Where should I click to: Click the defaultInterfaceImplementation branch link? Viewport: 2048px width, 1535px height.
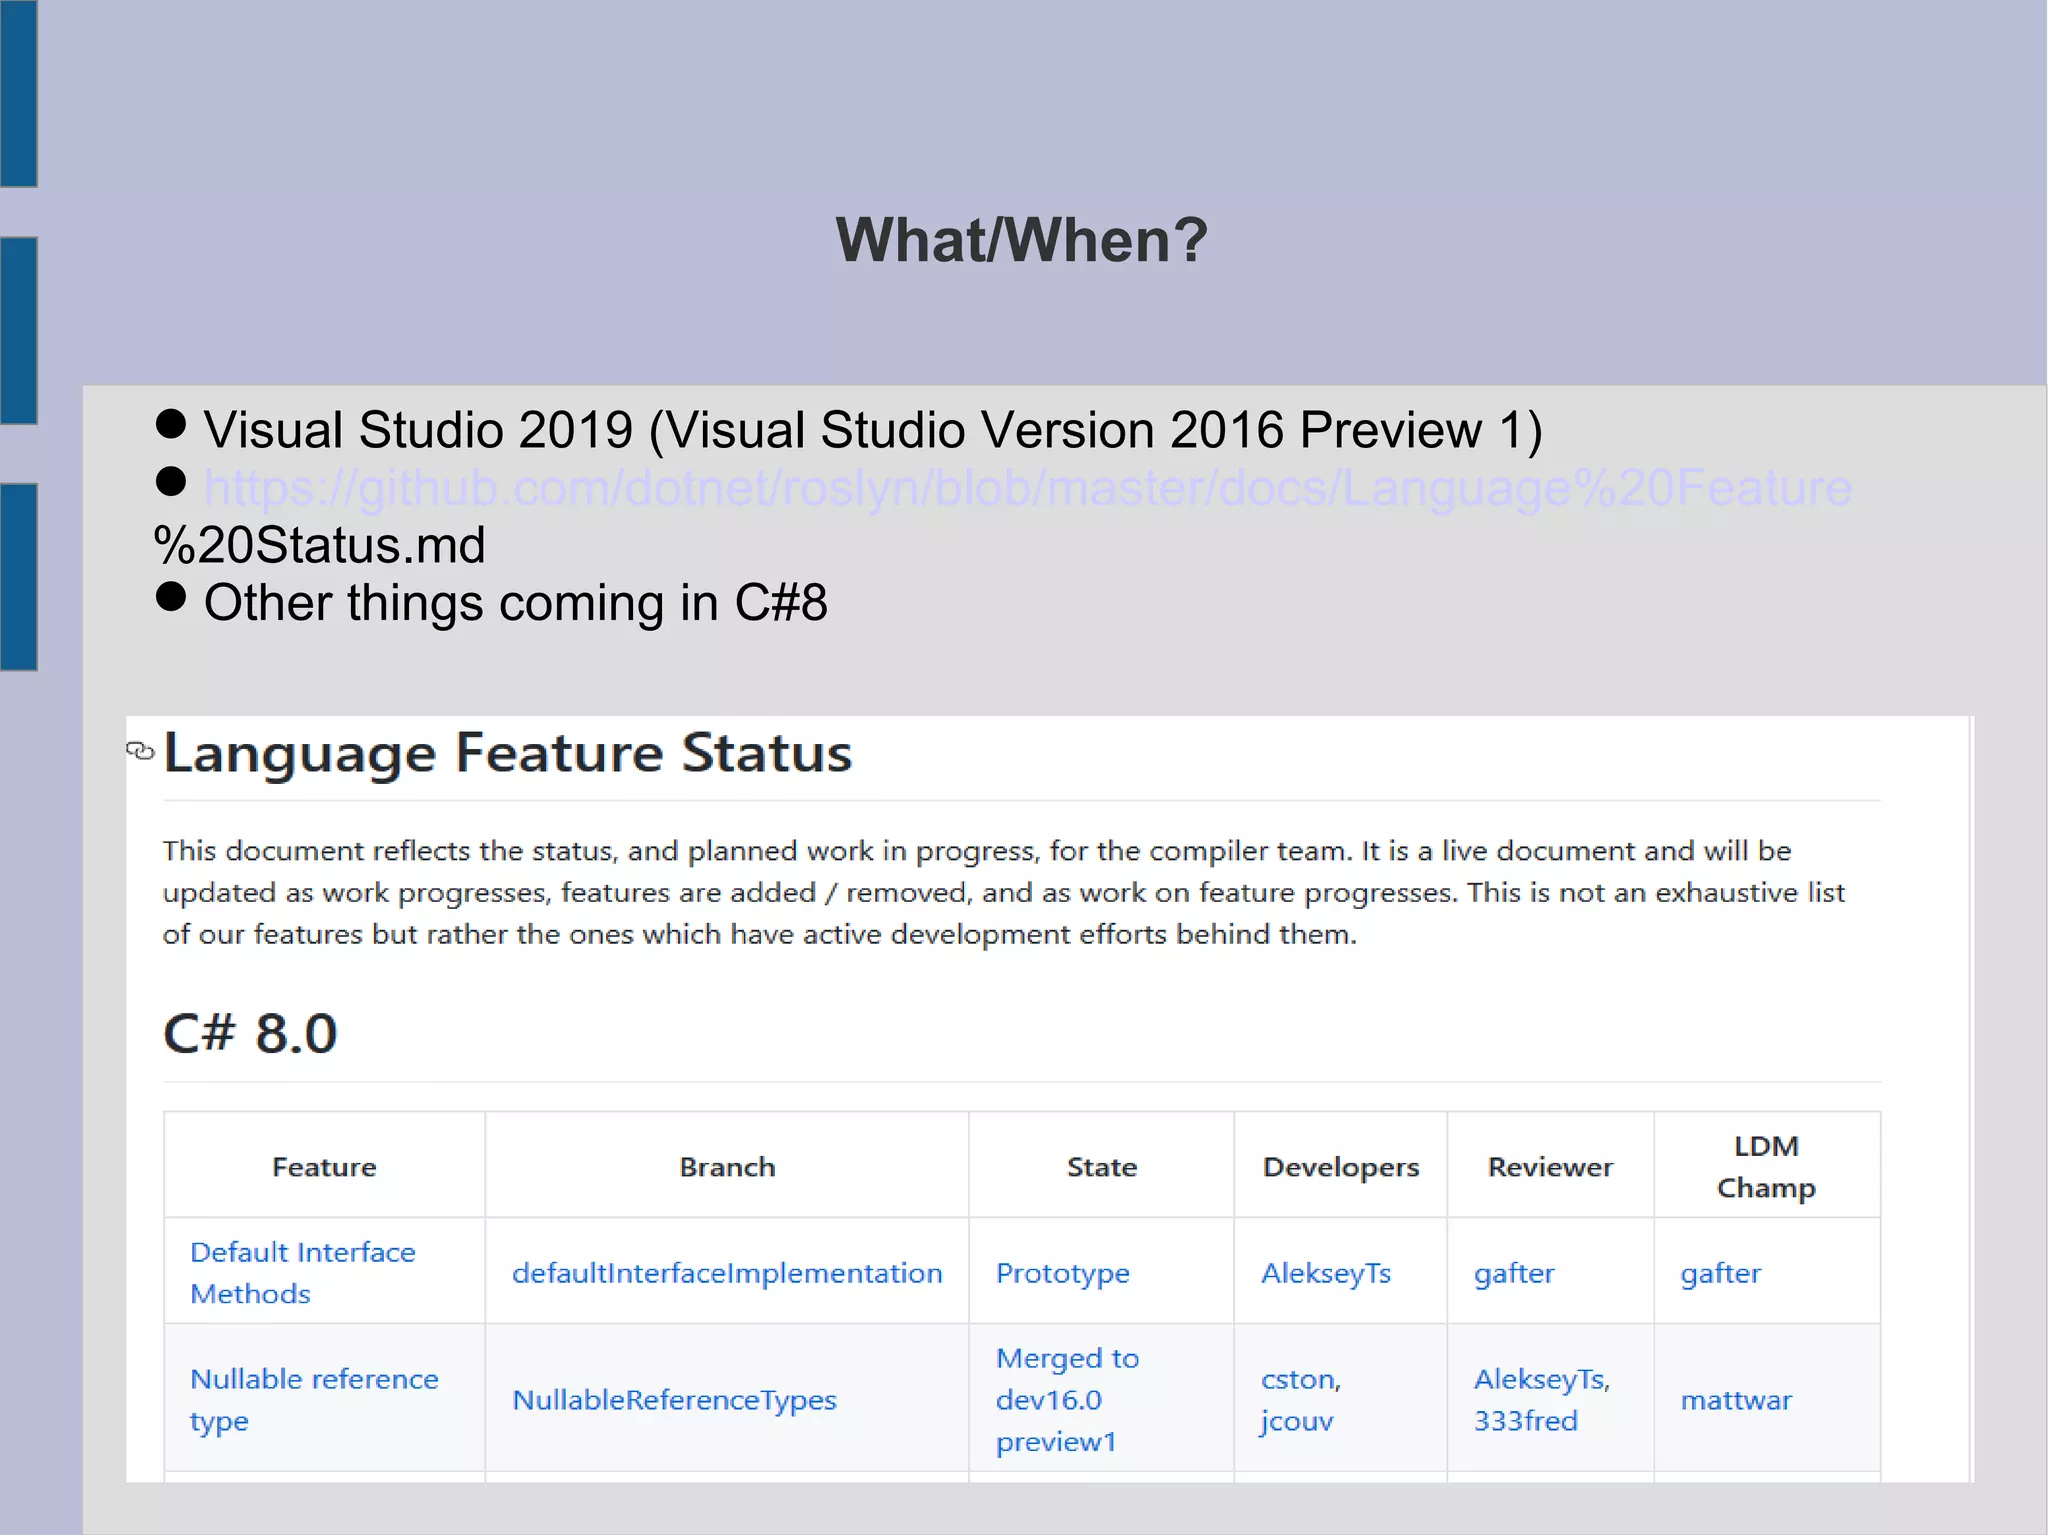tap(726, 1273)
